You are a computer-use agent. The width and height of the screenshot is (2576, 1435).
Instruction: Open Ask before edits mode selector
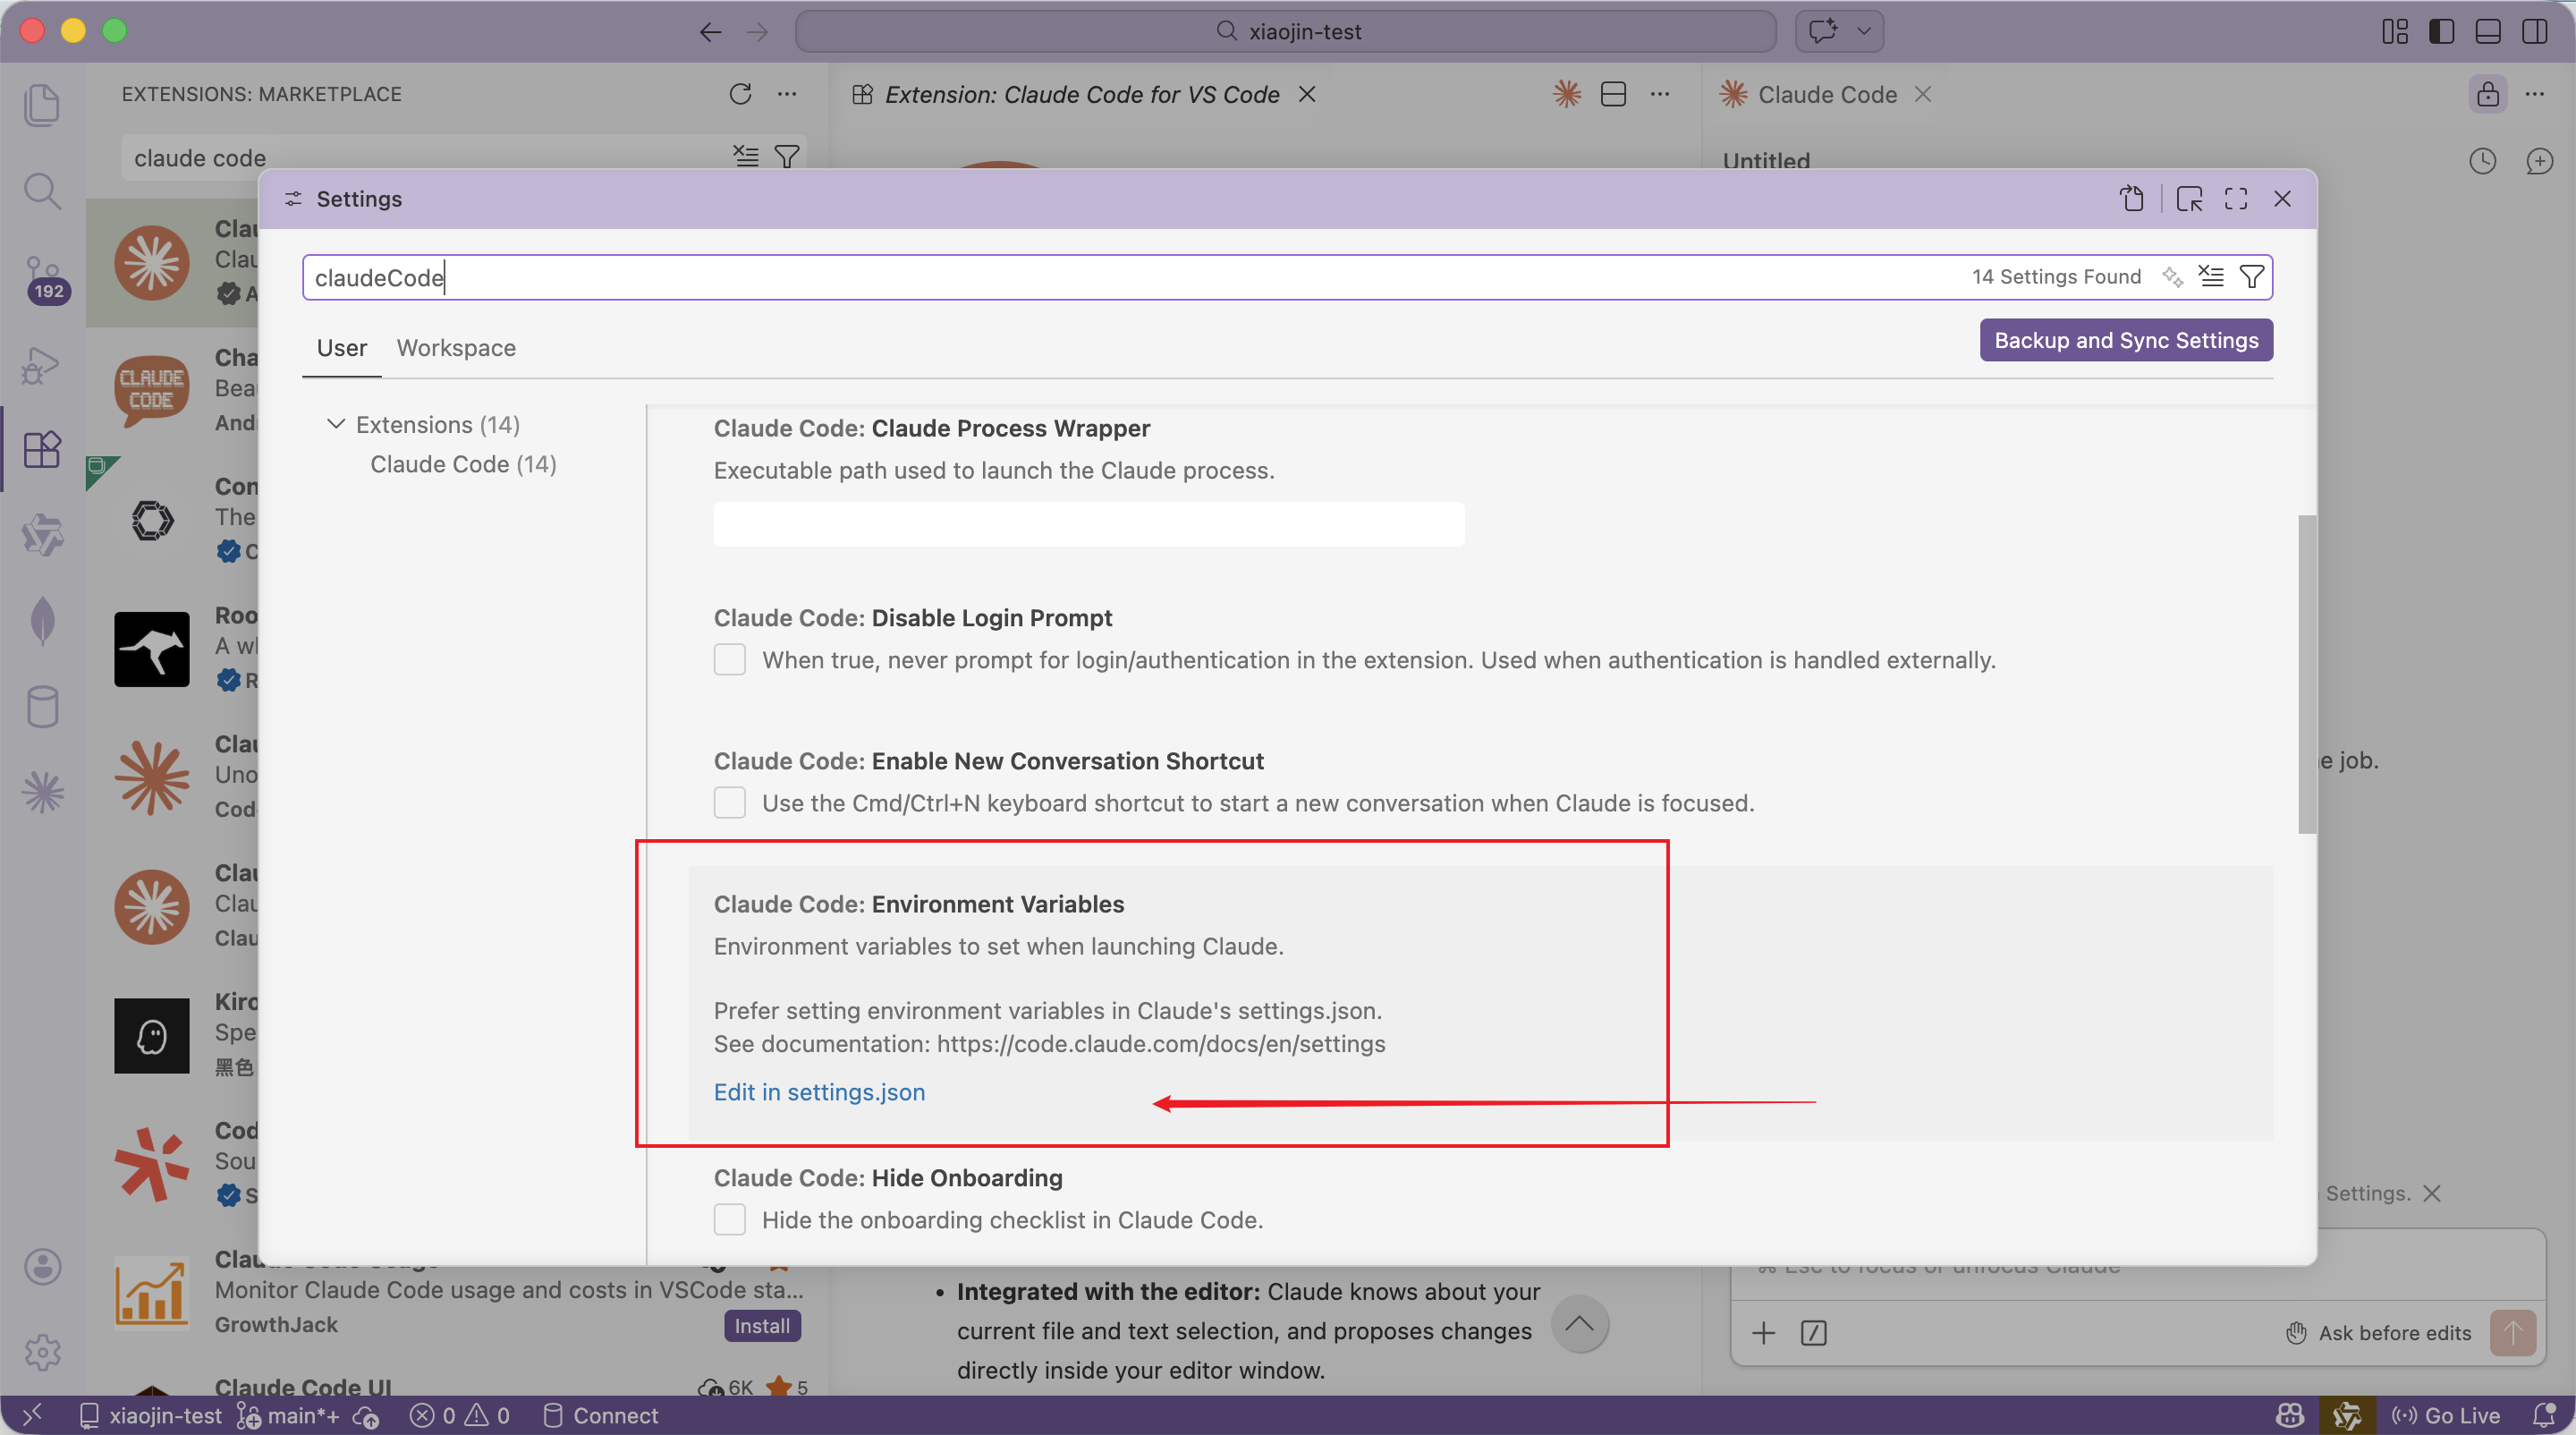pos(2378,1333)
